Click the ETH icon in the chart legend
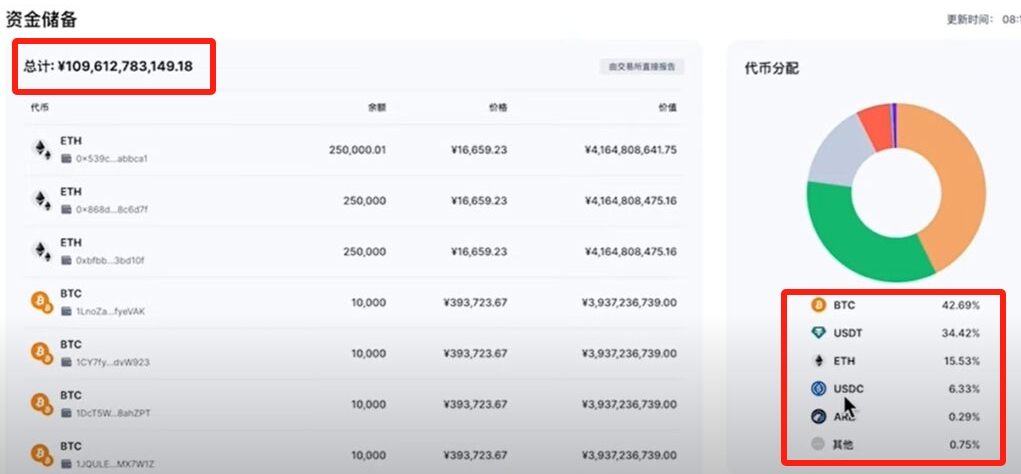1021x474 pixels. [x=818, y=360]
